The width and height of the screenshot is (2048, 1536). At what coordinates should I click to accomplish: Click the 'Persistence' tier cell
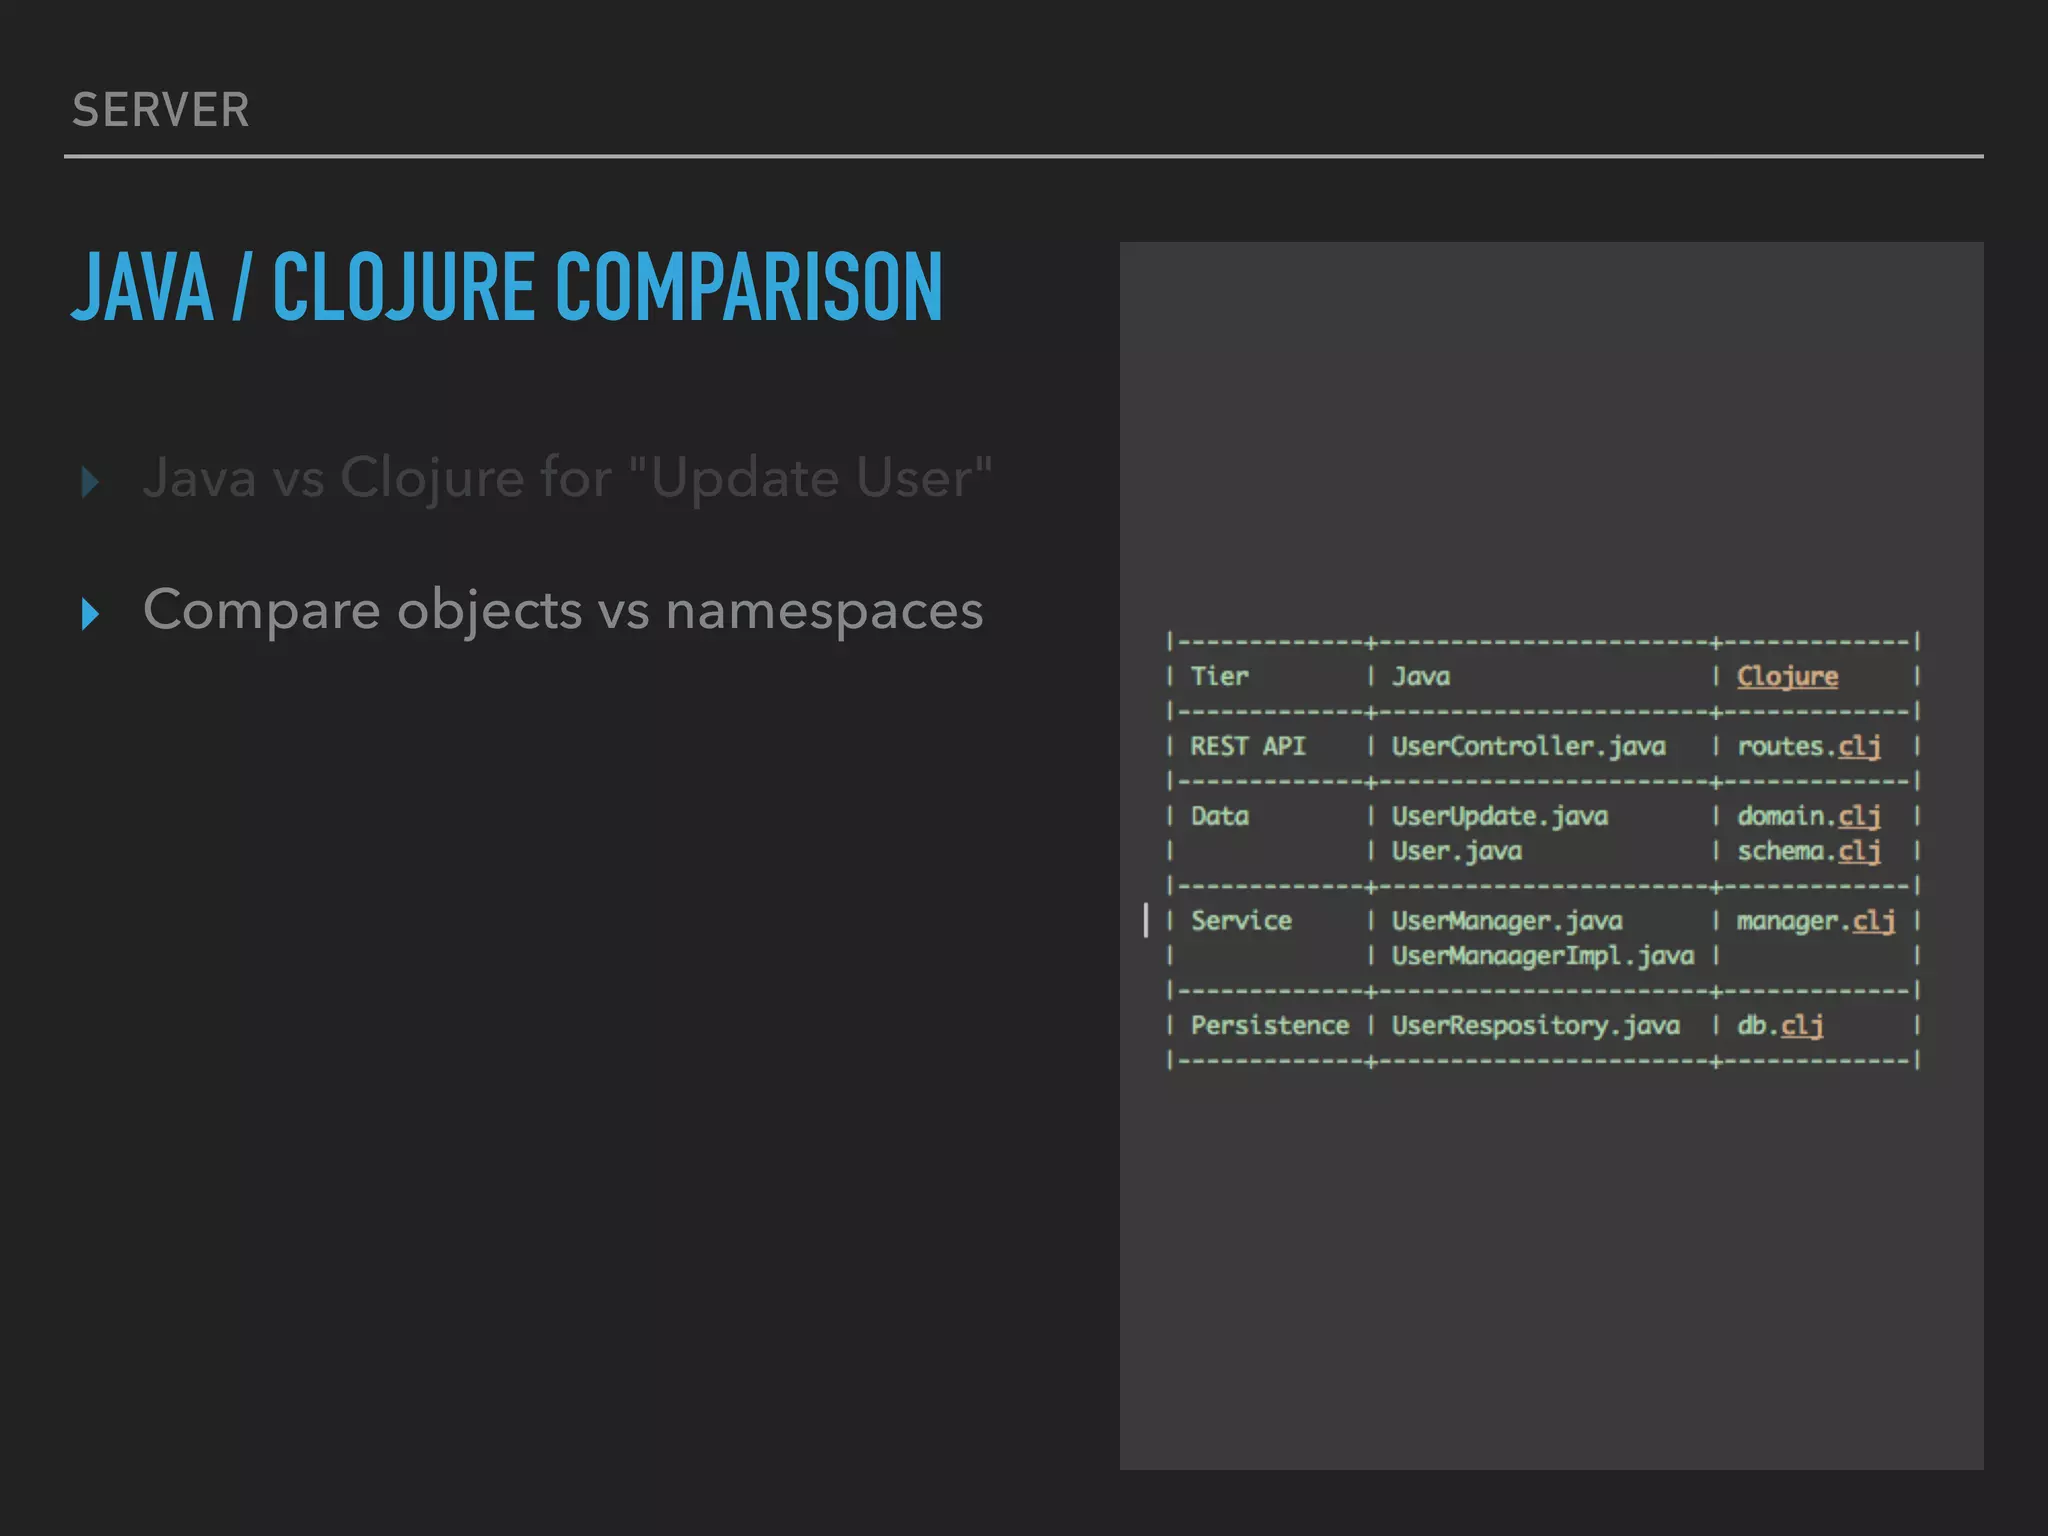(x=1270, y=1026)
